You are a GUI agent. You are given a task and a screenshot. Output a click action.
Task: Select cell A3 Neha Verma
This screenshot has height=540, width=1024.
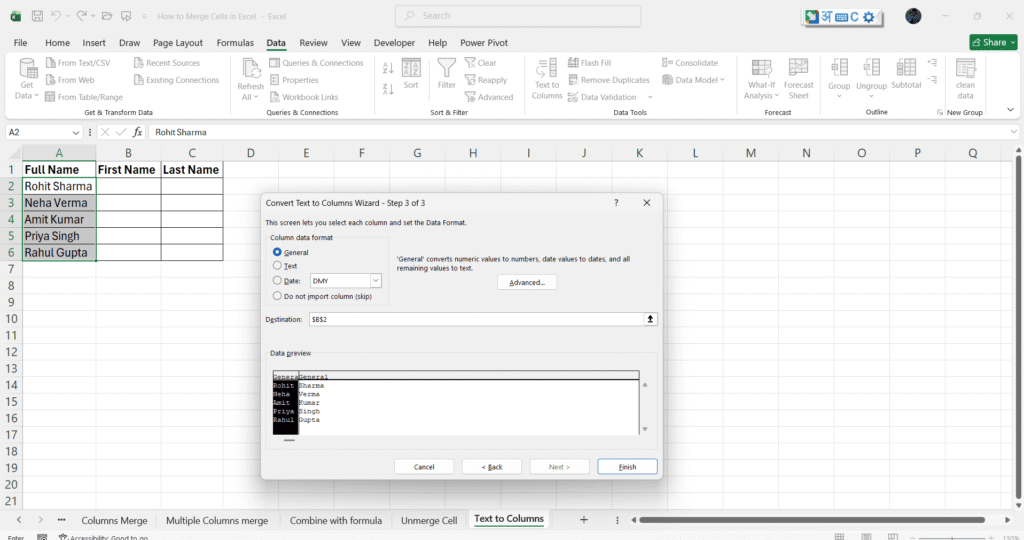pos(59,203)
